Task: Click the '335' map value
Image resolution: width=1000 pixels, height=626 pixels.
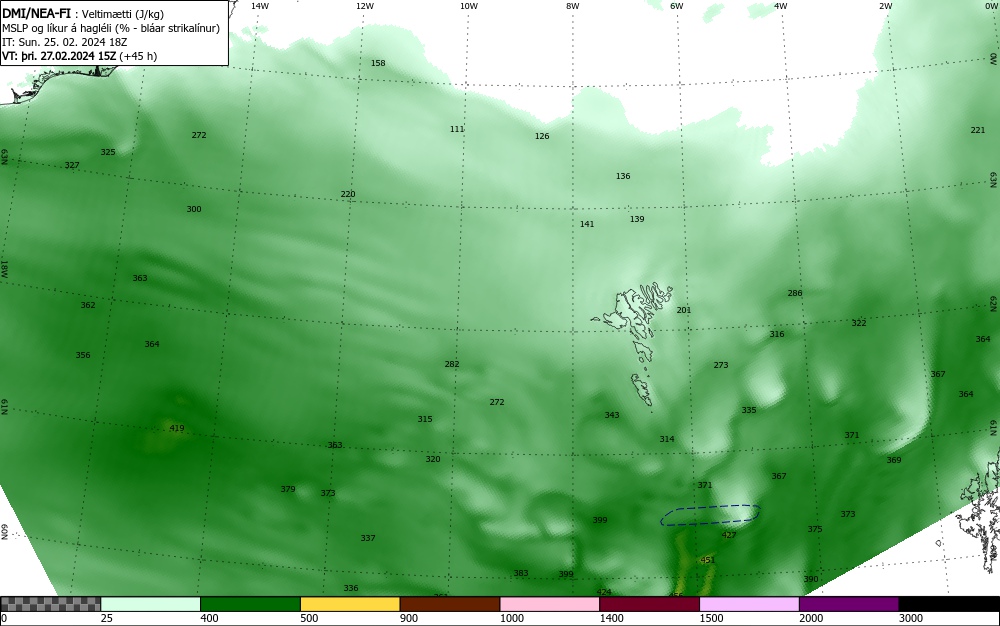Action: tap(749, 410)
